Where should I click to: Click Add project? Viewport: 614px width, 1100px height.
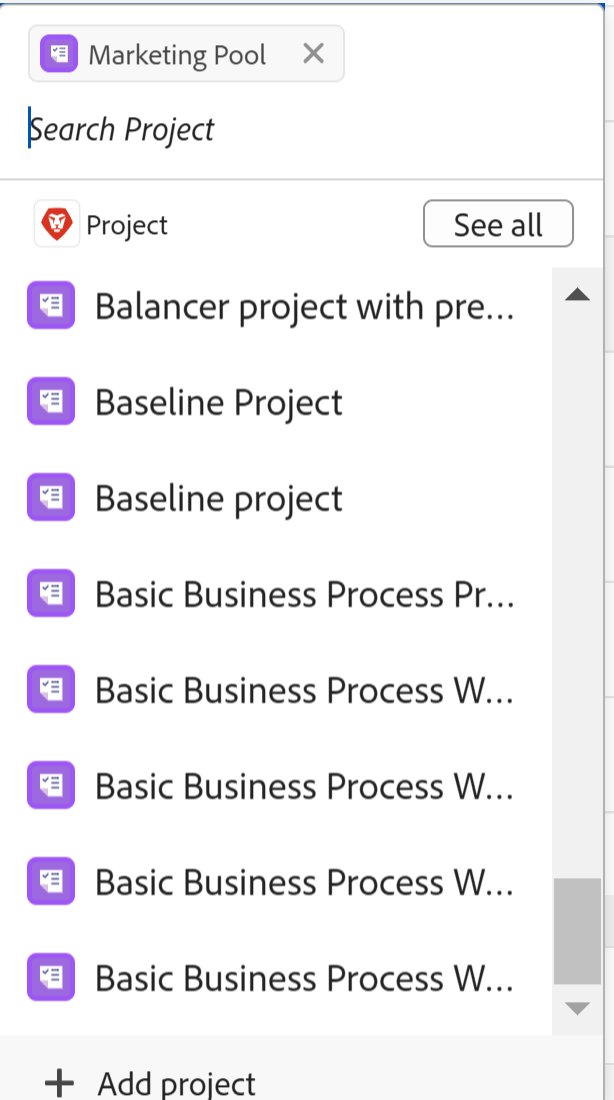(x=175, y=1083)
